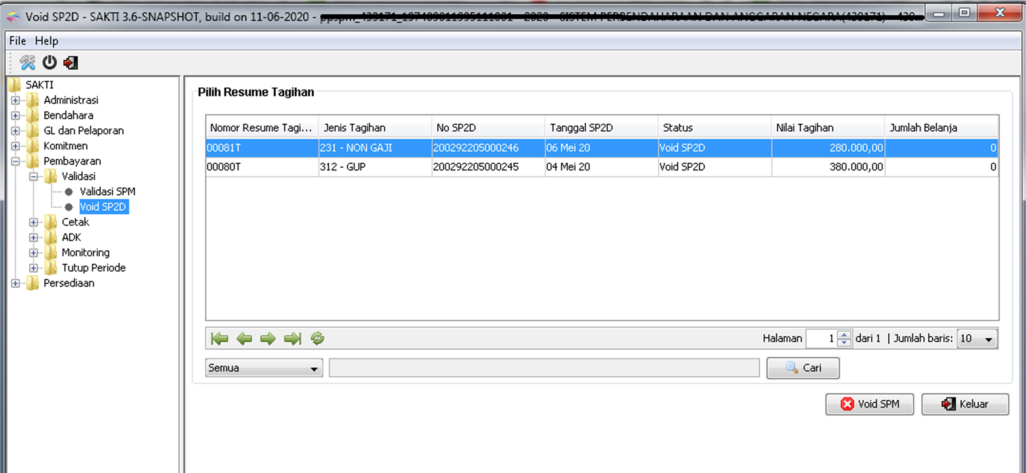
Task: Open the Help menu
Action: [x=47, y=41]
